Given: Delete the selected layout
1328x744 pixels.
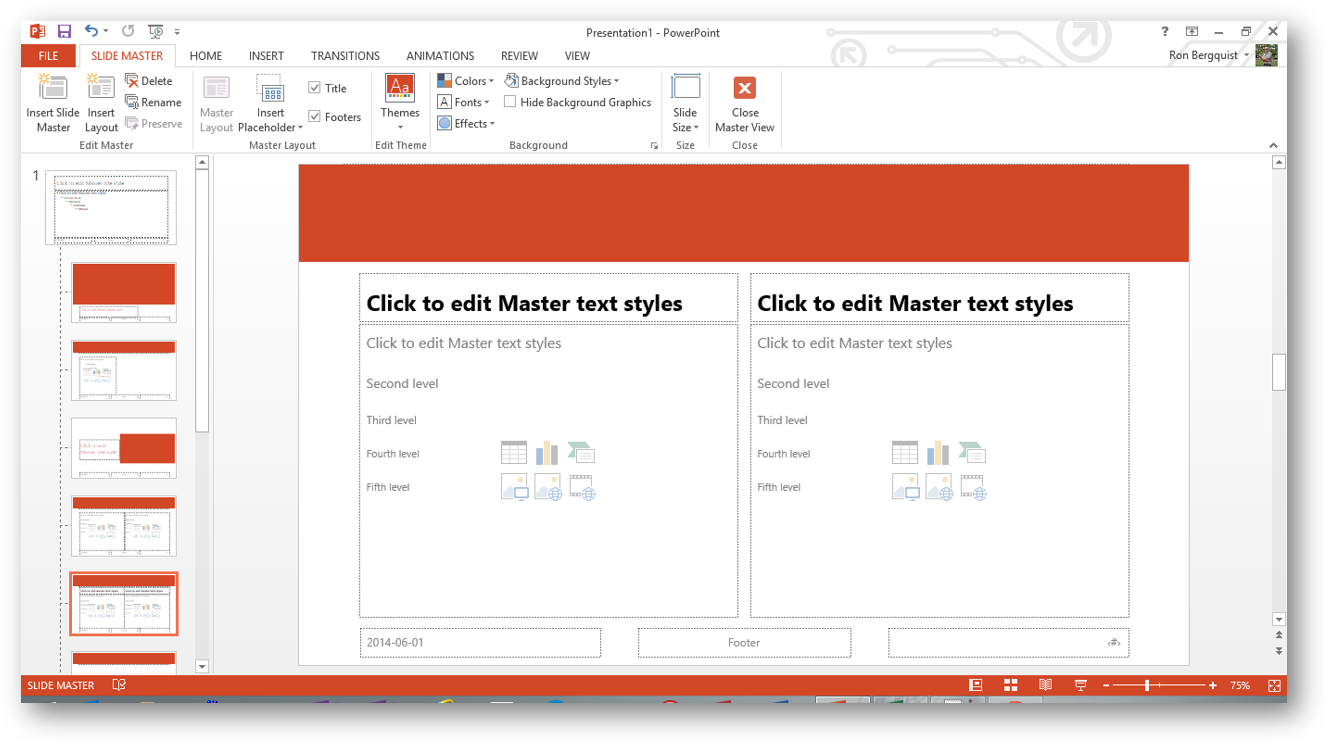Looking at the screenshot, I should pyautogui.click(x=148, y=81).
